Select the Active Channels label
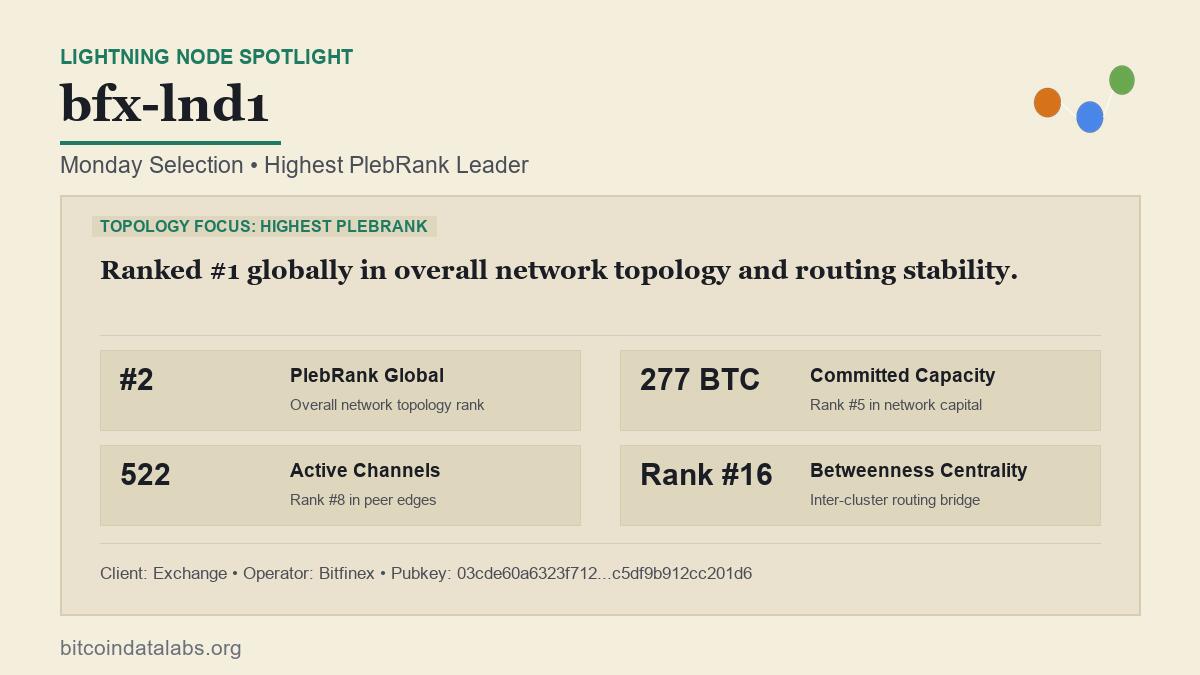The width and height of the screenshot is (1200, 675). [x=365, y=471]
